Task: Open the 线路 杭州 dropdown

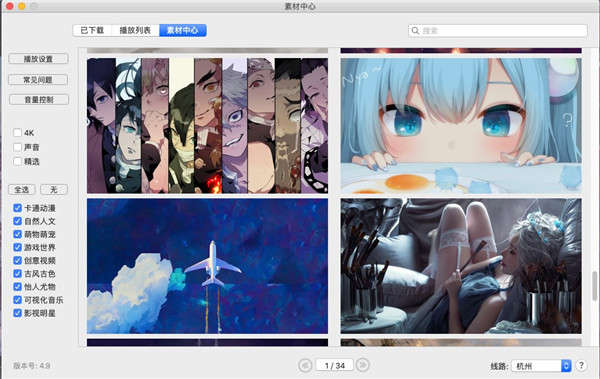Action: pyautogui.click(x=541, y=366)
